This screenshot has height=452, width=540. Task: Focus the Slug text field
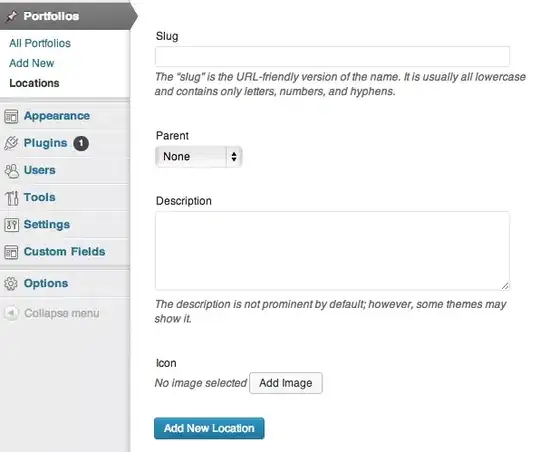(332, 56)
